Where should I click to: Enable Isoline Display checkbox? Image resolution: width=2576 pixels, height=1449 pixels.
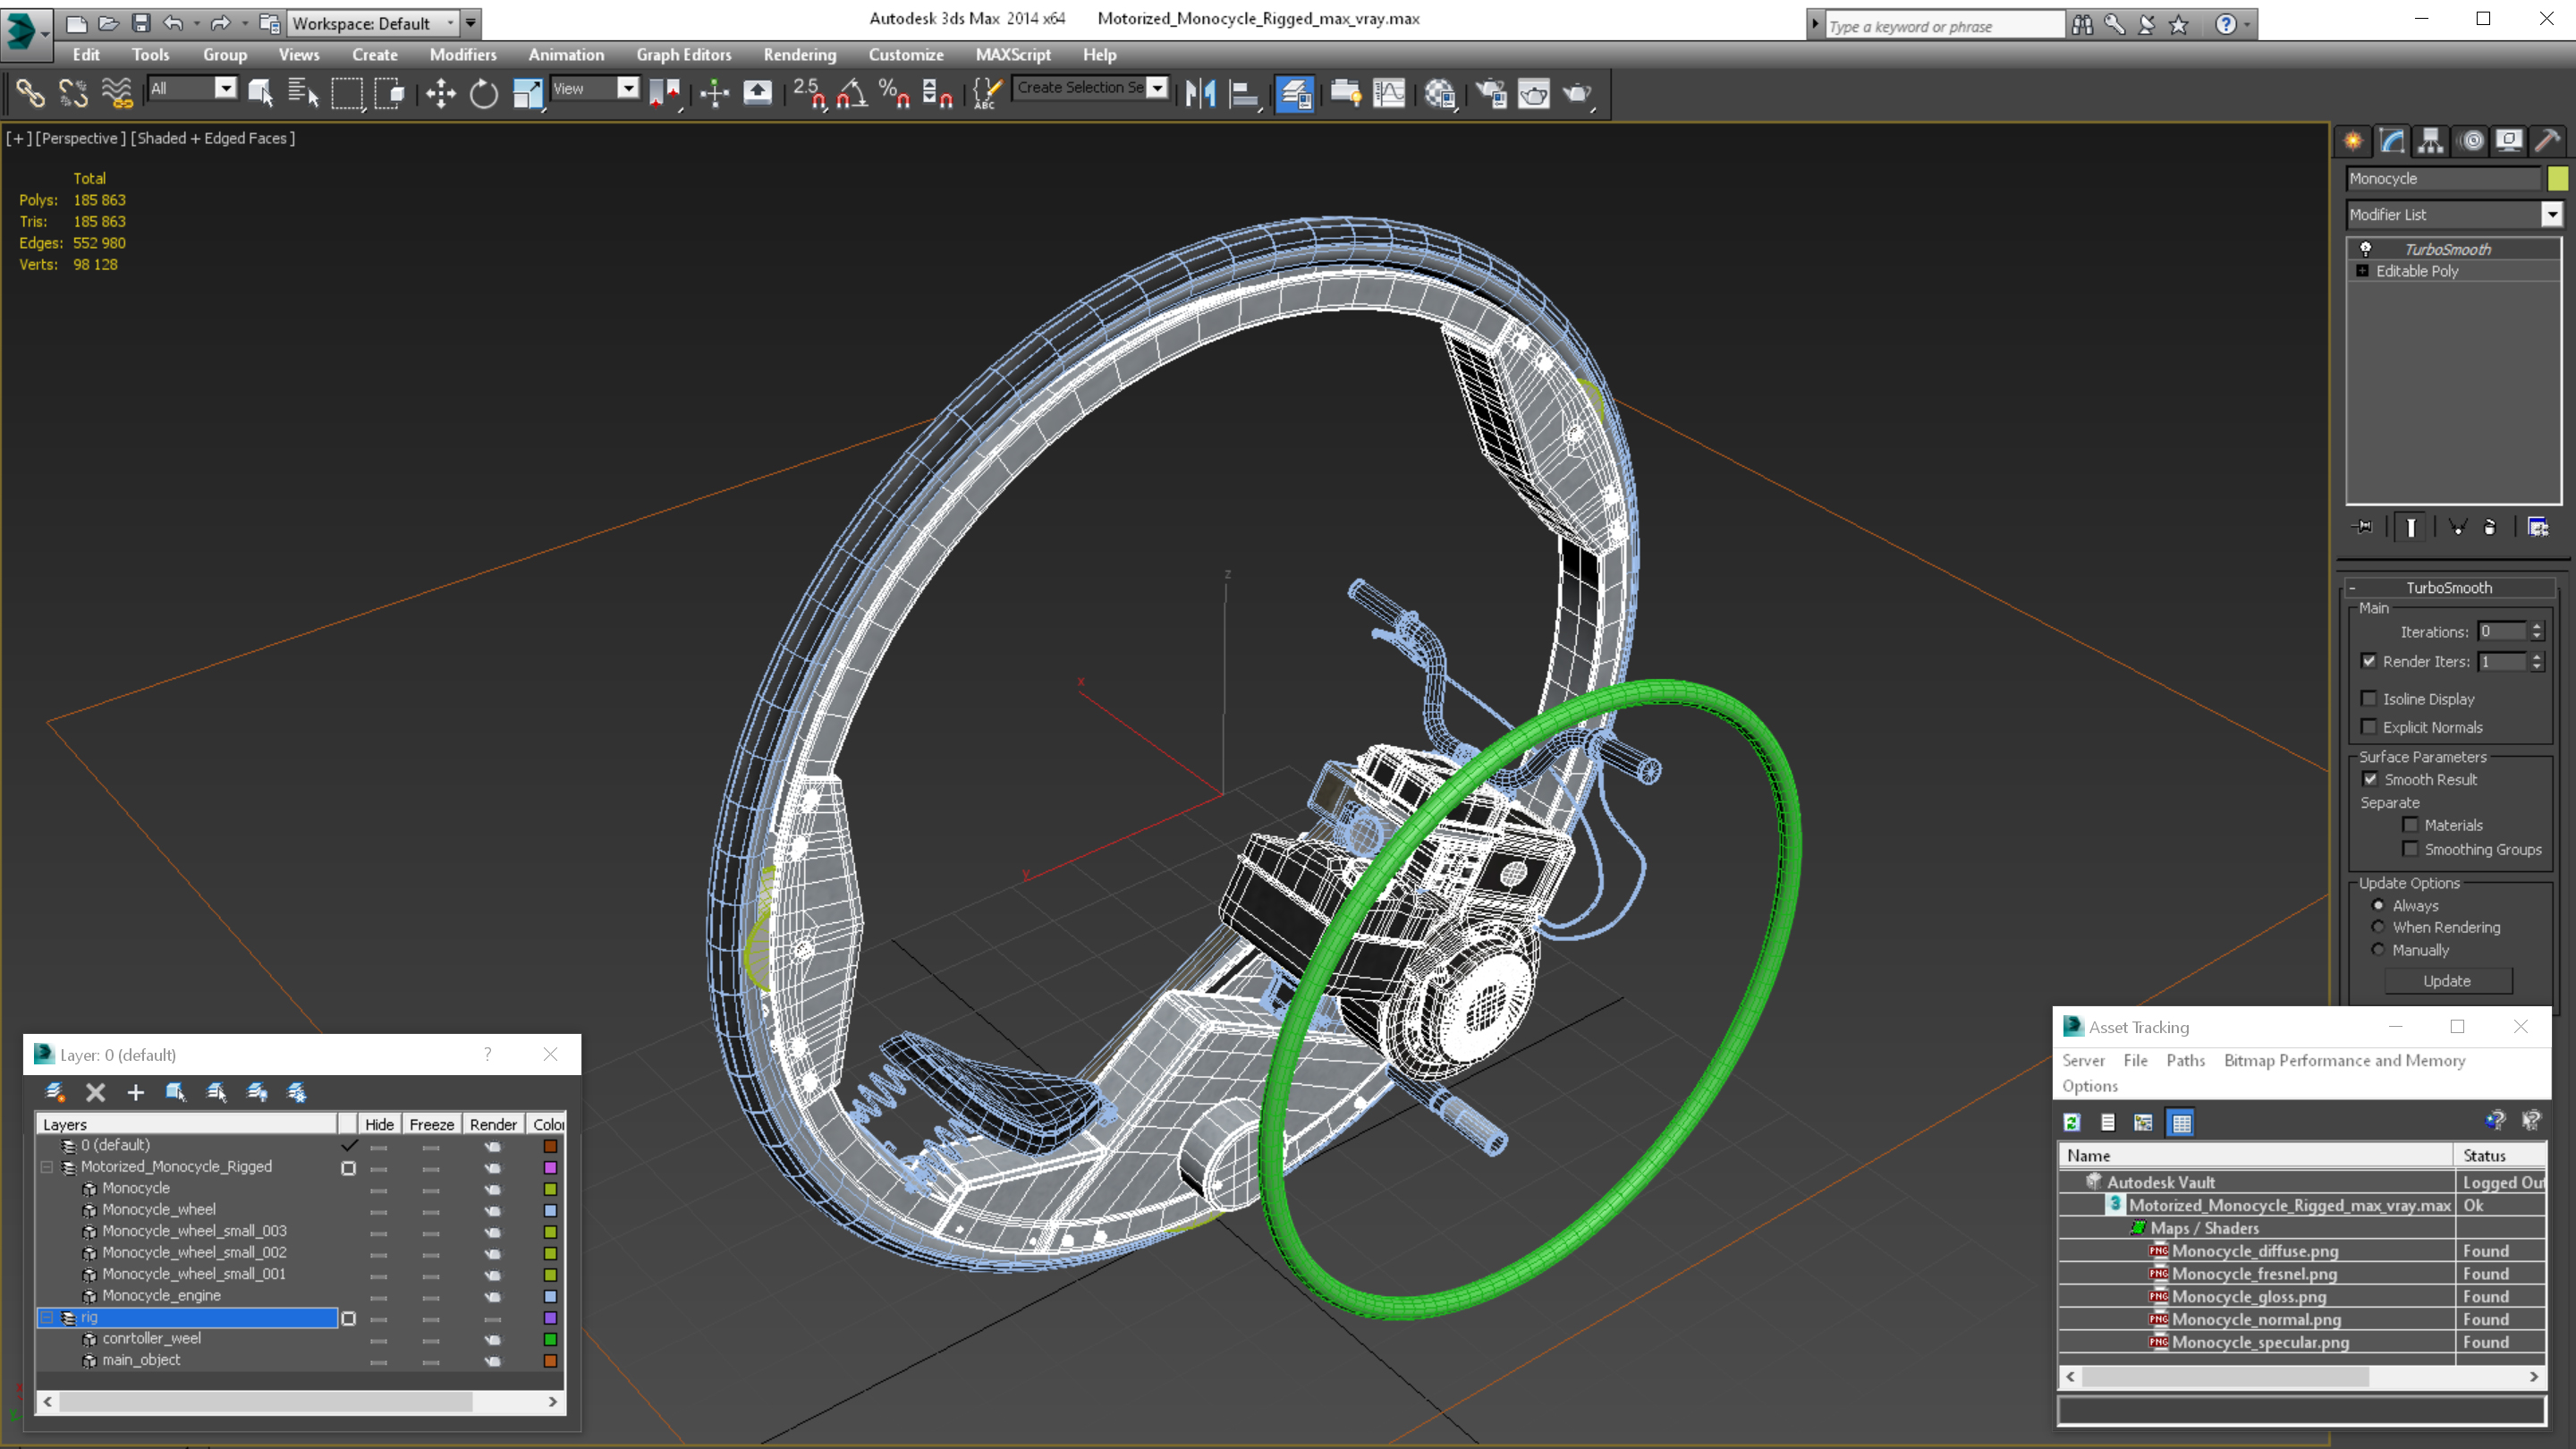click(2368, 698)
